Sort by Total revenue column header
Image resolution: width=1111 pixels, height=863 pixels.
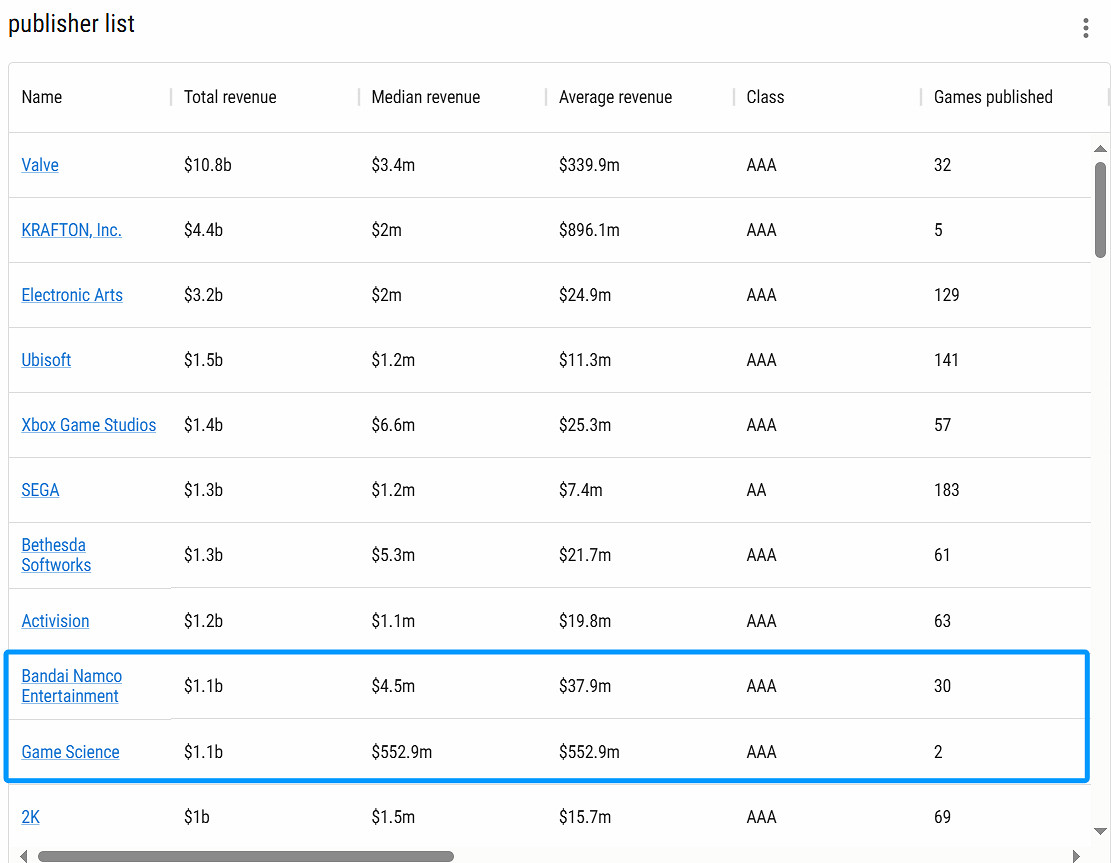coord(230,97)
